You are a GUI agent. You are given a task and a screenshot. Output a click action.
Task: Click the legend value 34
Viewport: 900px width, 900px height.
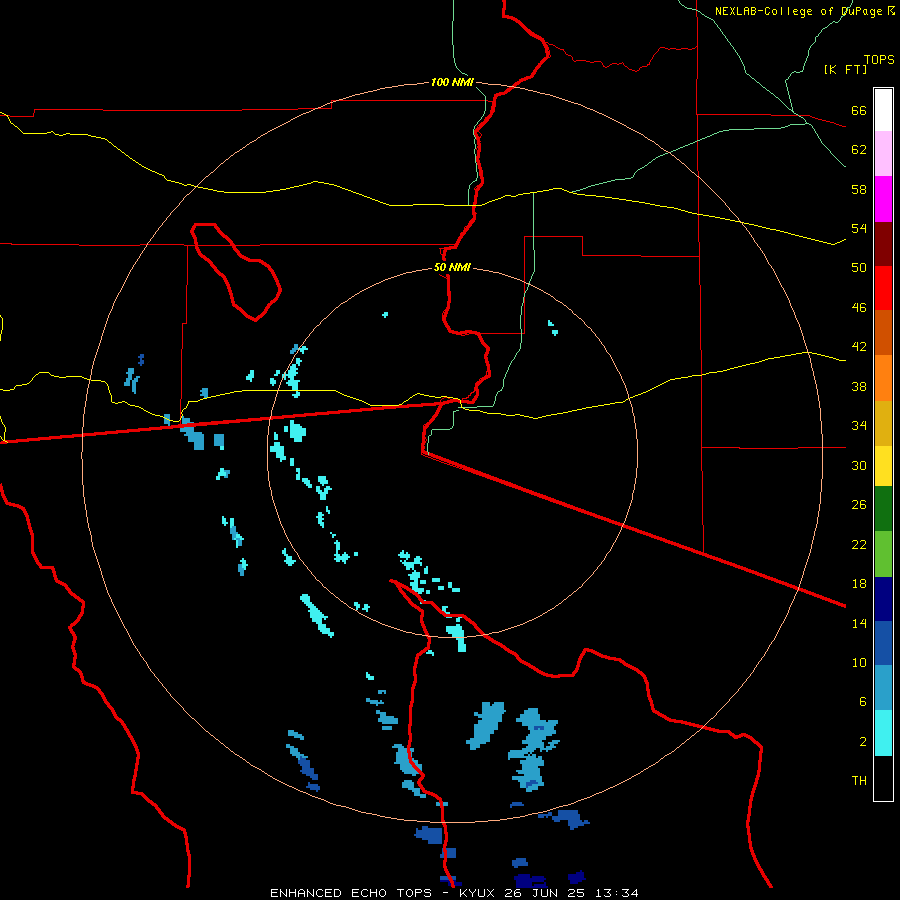pos(859,425)
